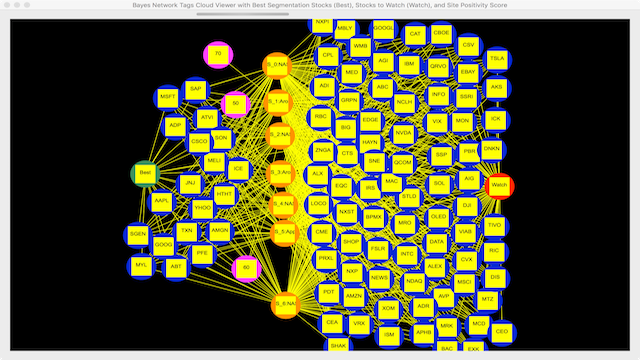Select the CSCO stock node
This screenshot has width=640, height=360.
tap(199, 142)
